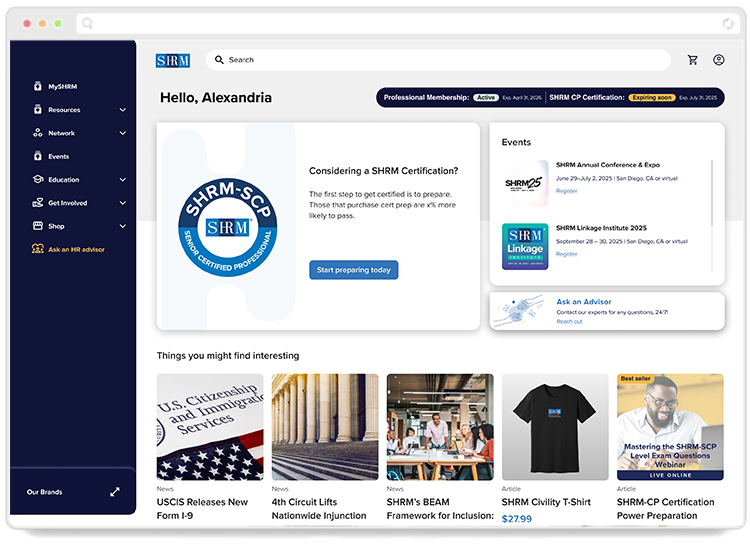This screenshot has height=550, width=750.
Task: Click the Events panel scrollbar
Action: (712, 193)
